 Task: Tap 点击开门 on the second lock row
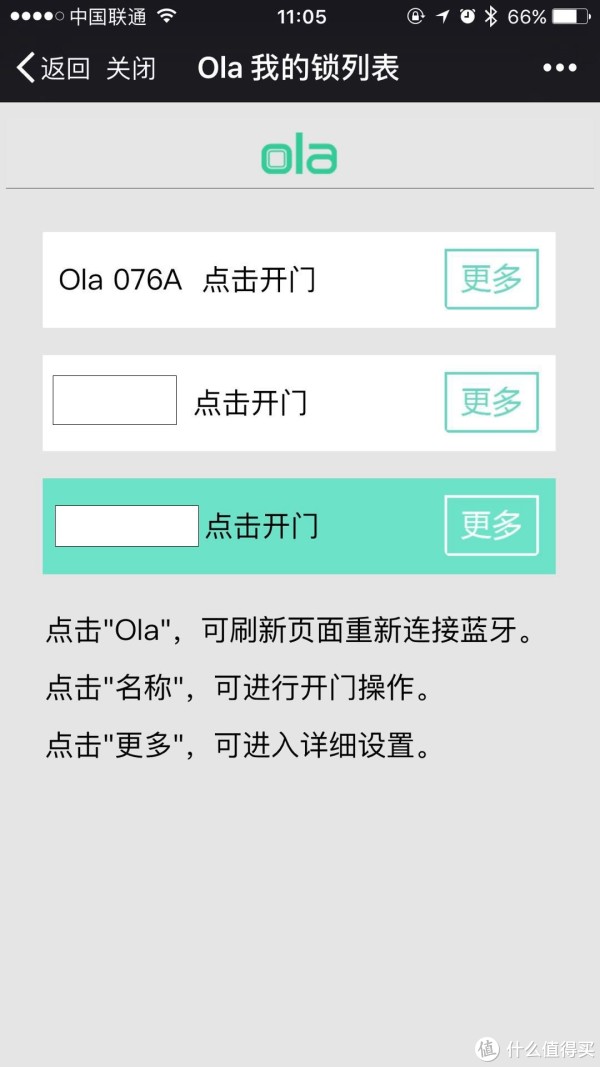[250, 403]
